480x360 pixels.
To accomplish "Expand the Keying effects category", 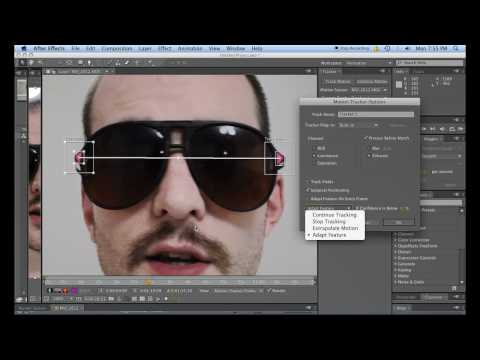I will (395, 270).
